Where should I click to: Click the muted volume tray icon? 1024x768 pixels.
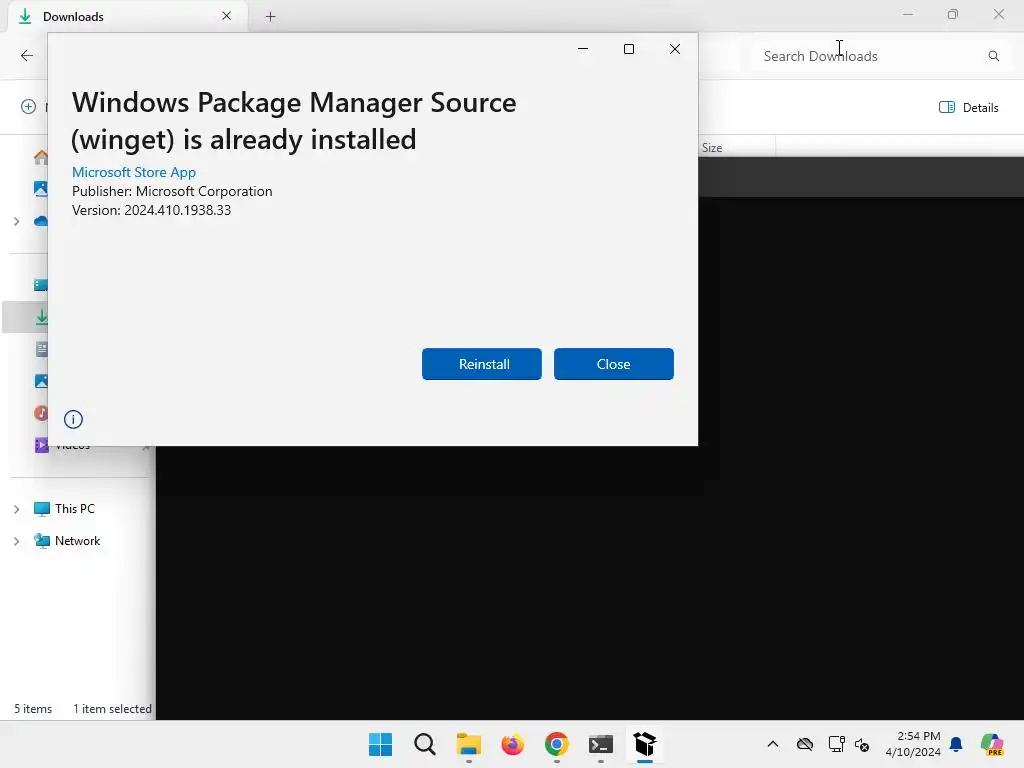click(x=862, y=744)
